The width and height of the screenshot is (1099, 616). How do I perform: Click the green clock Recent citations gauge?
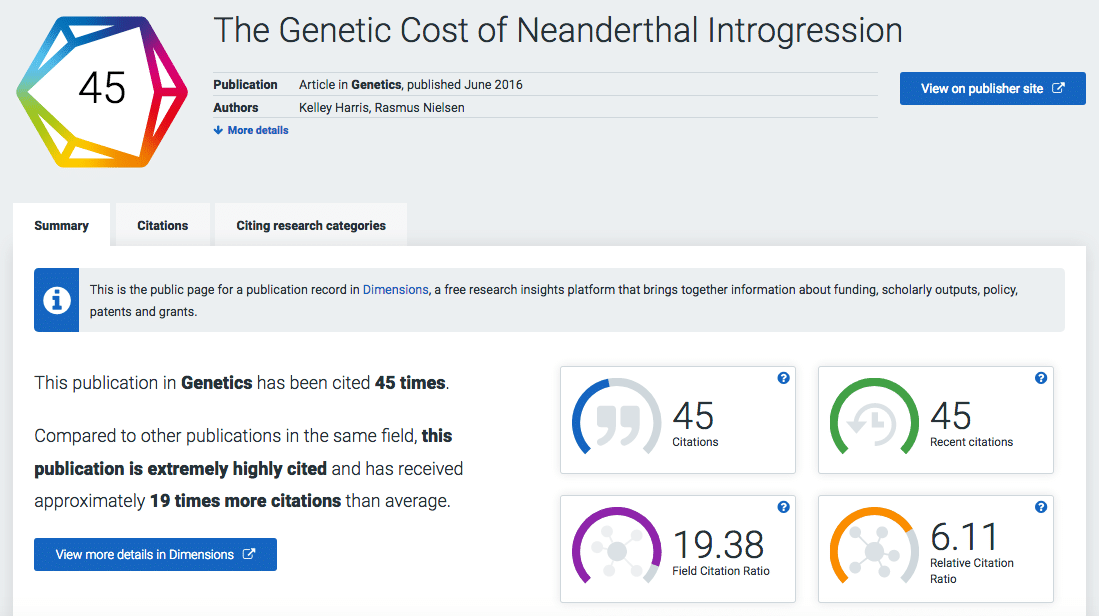point(874,420)
